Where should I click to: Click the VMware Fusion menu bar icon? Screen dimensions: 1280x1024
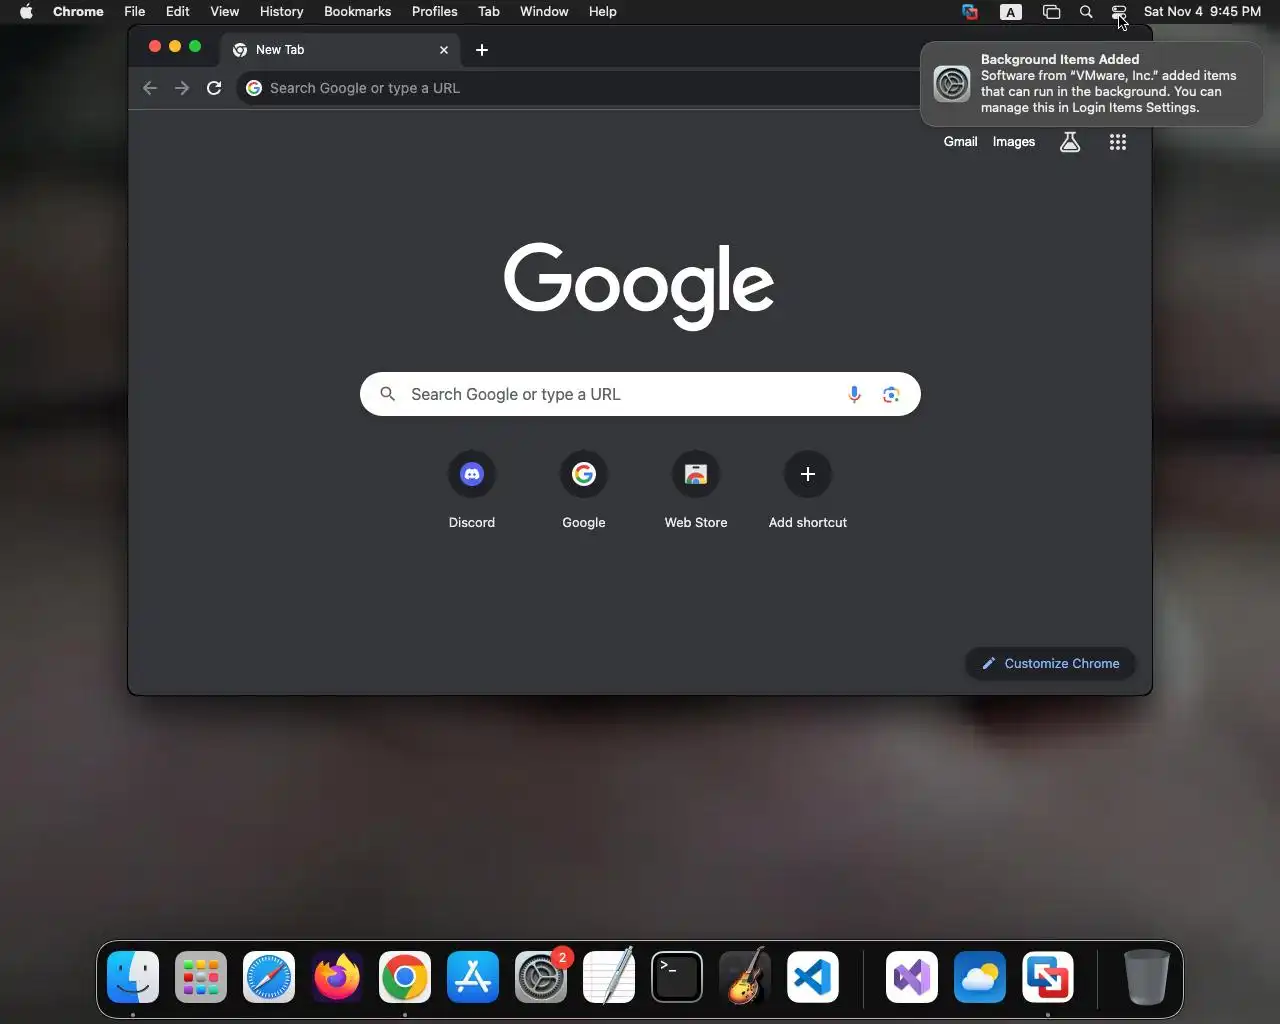[x=970, y=12]
